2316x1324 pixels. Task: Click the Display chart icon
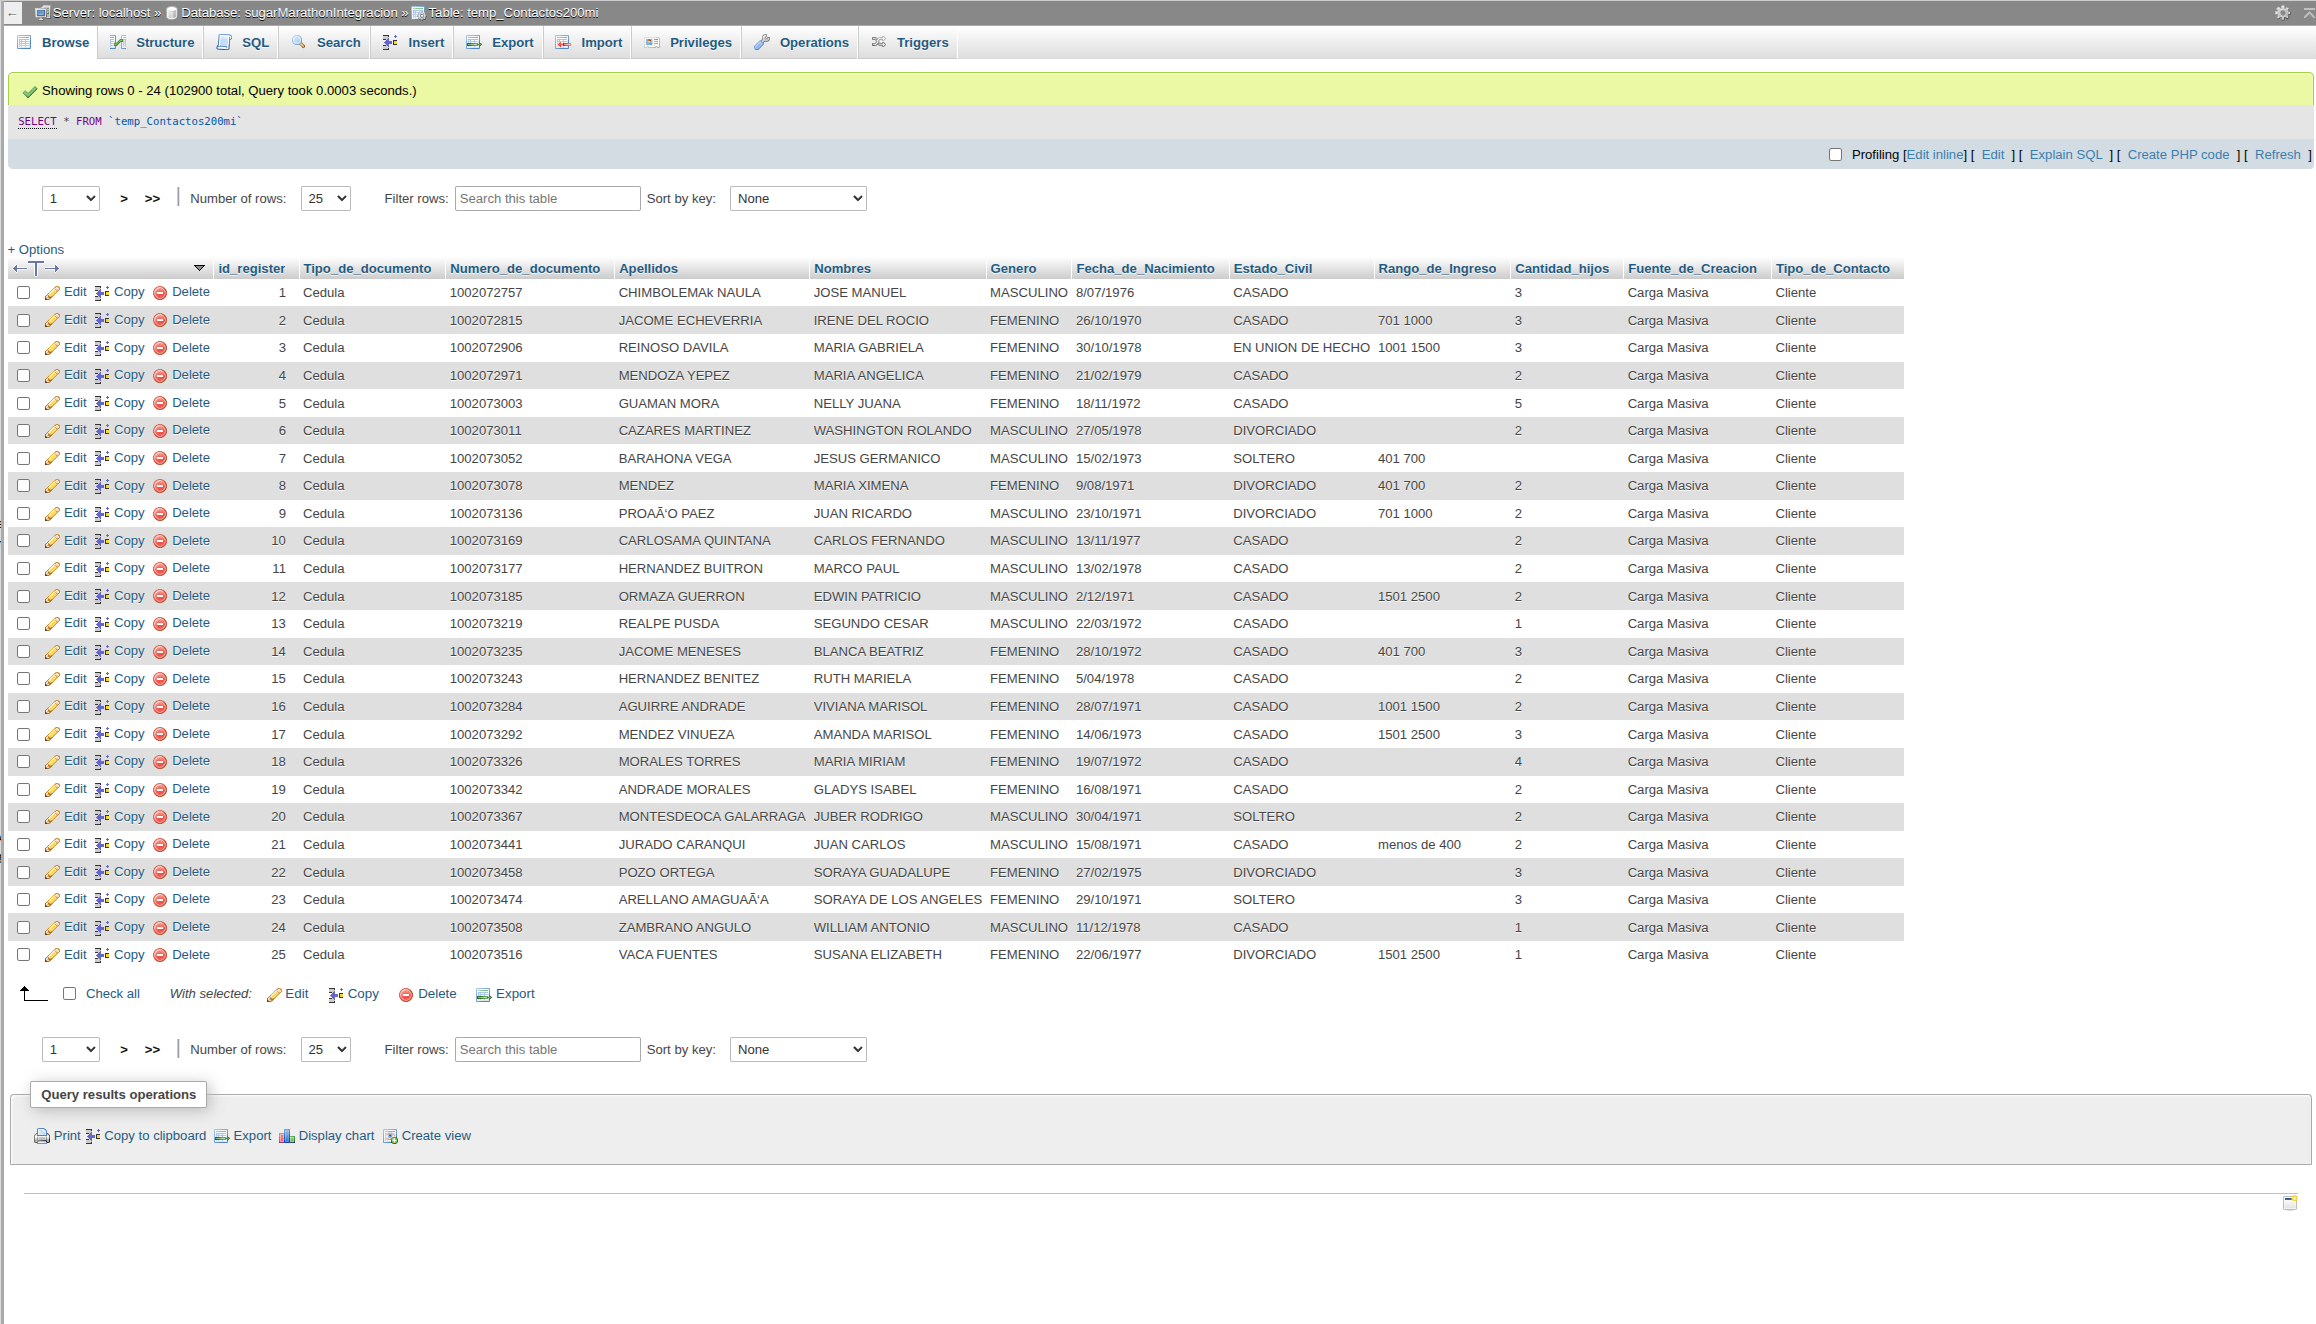[287, 1136]
